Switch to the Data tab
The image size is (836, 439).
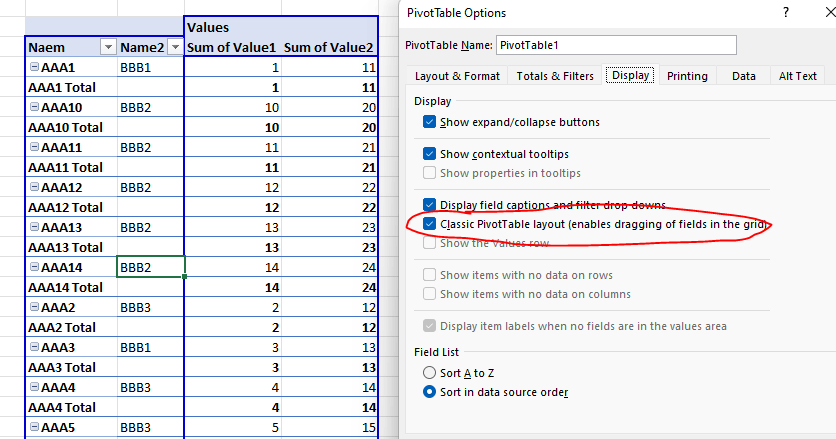point(744,76)
